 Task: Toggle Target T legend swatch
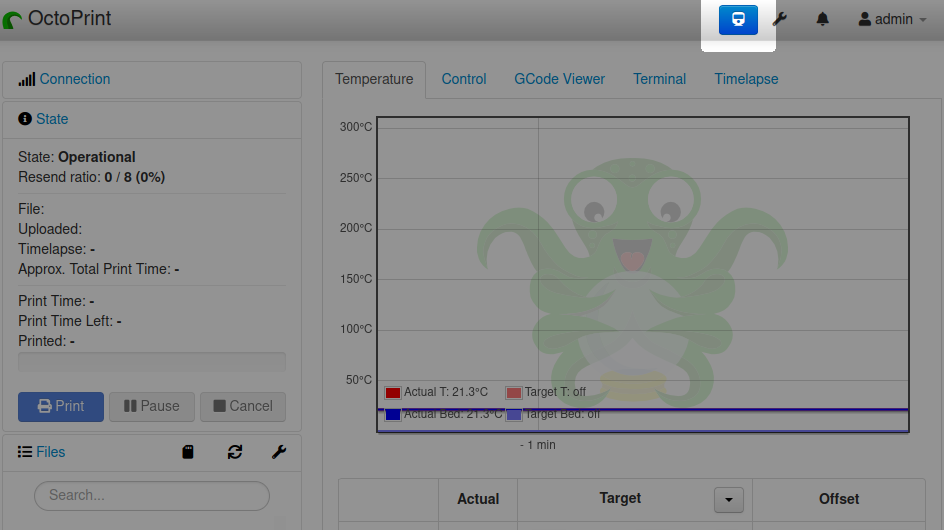coord(514,393)
